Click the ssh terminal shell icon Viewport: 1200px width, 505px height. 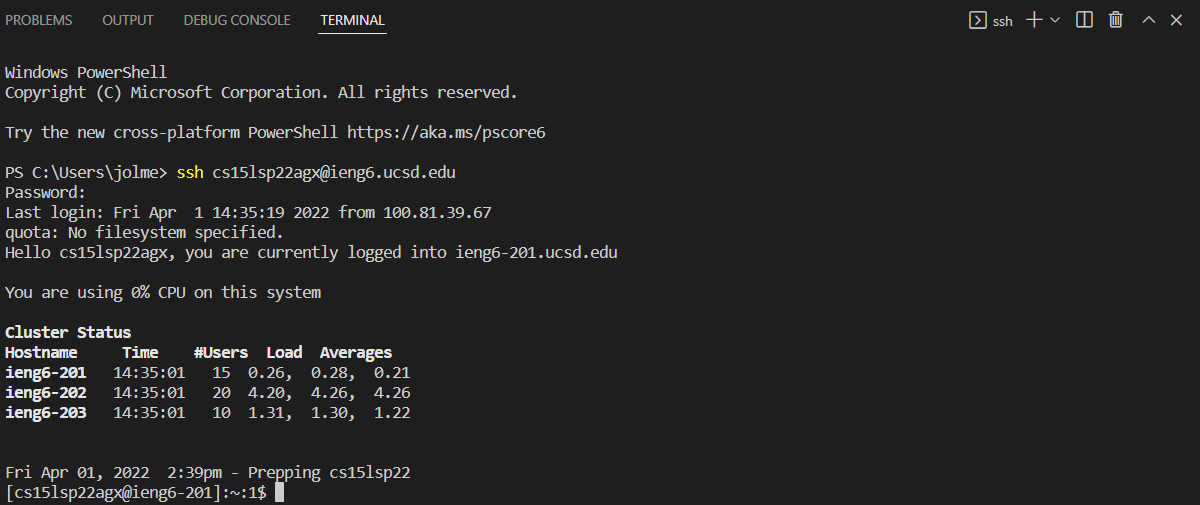[978, 20]
